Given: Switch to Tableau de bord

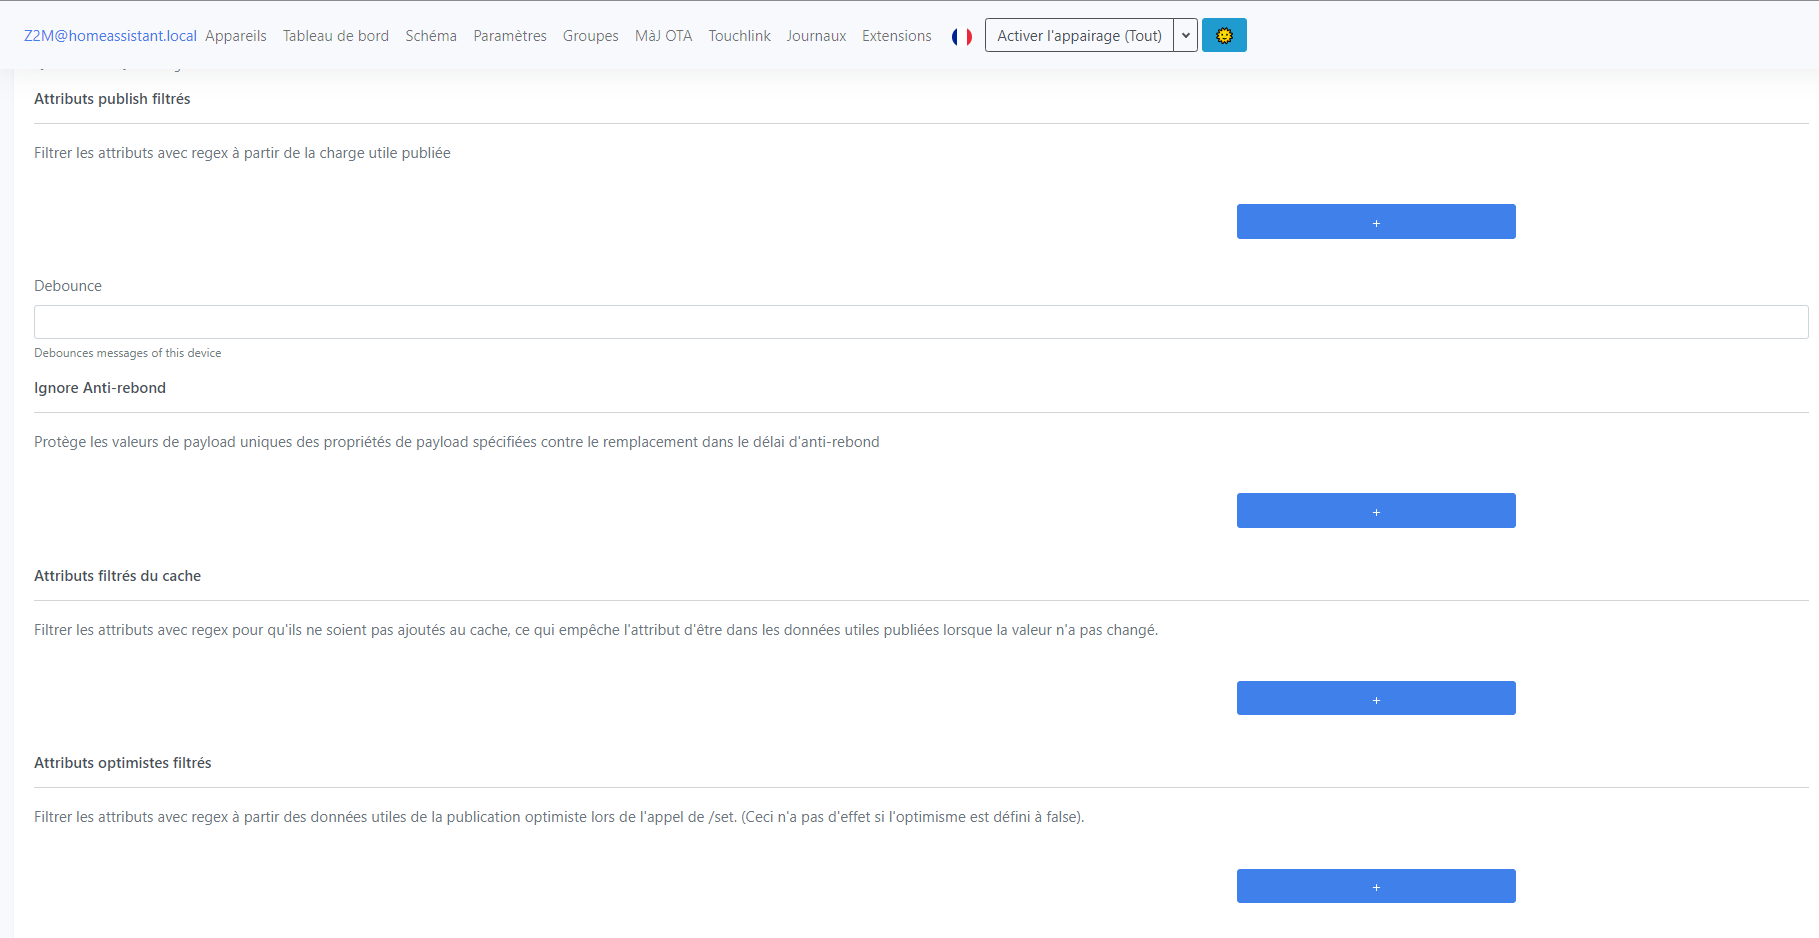Looking at the screenshot, I should pyautogui.click(x=335, y=35).
